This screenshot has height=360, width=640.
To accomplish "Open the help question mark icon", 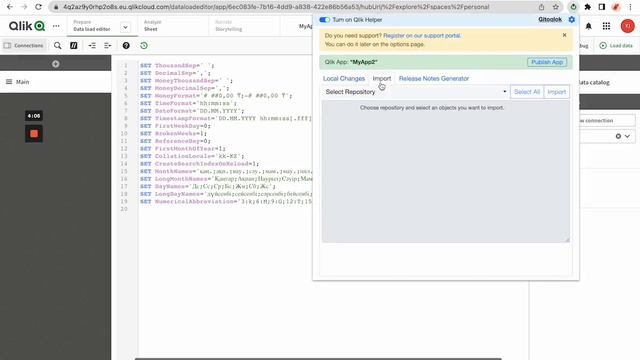I will tap(126, 46).
